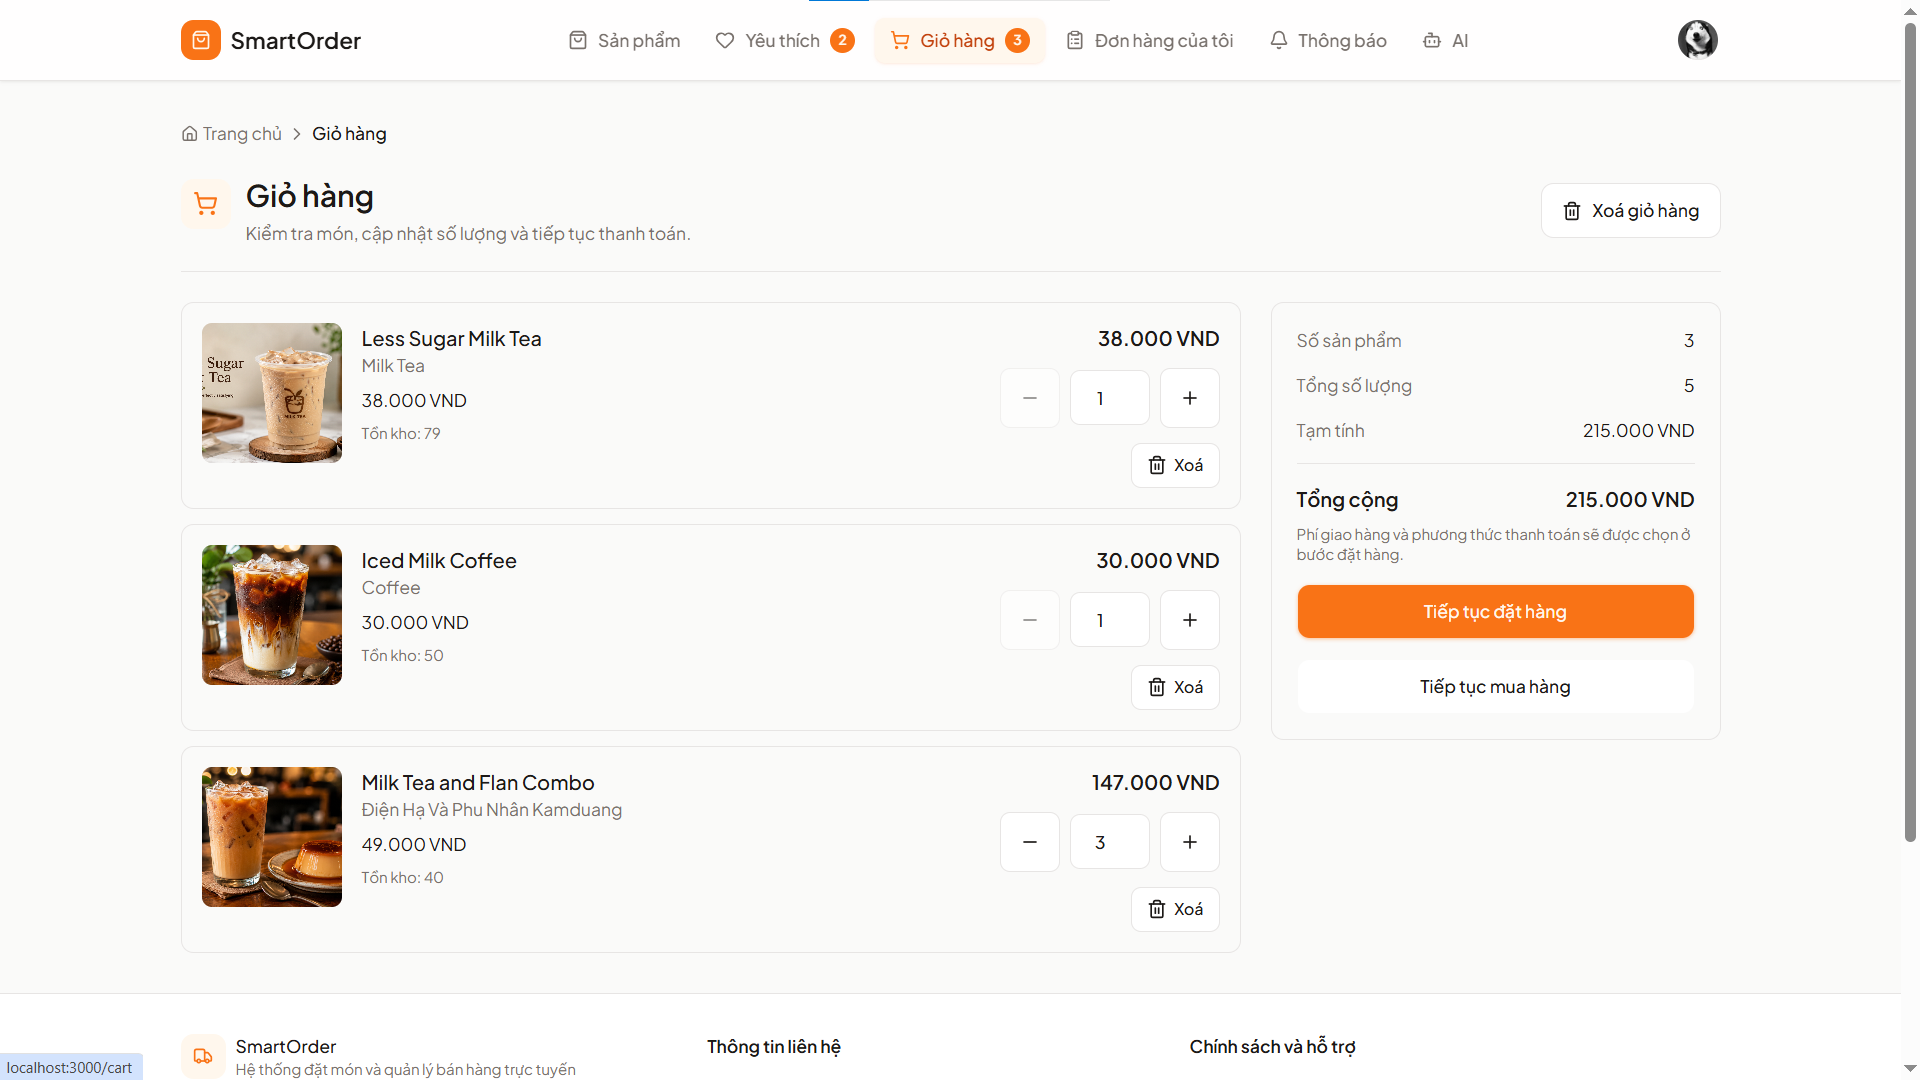Click the Yêu thích badge showing 2
This screenshot has height=1080, width=1920.
(x=842, y=40)
